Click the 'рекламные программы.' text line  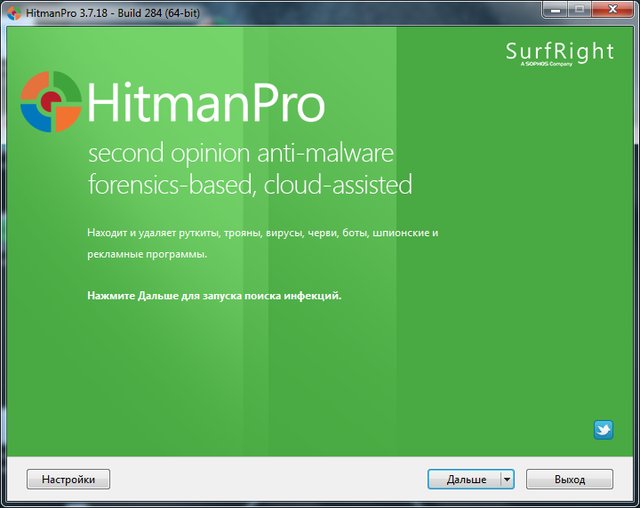click(147, 254)
